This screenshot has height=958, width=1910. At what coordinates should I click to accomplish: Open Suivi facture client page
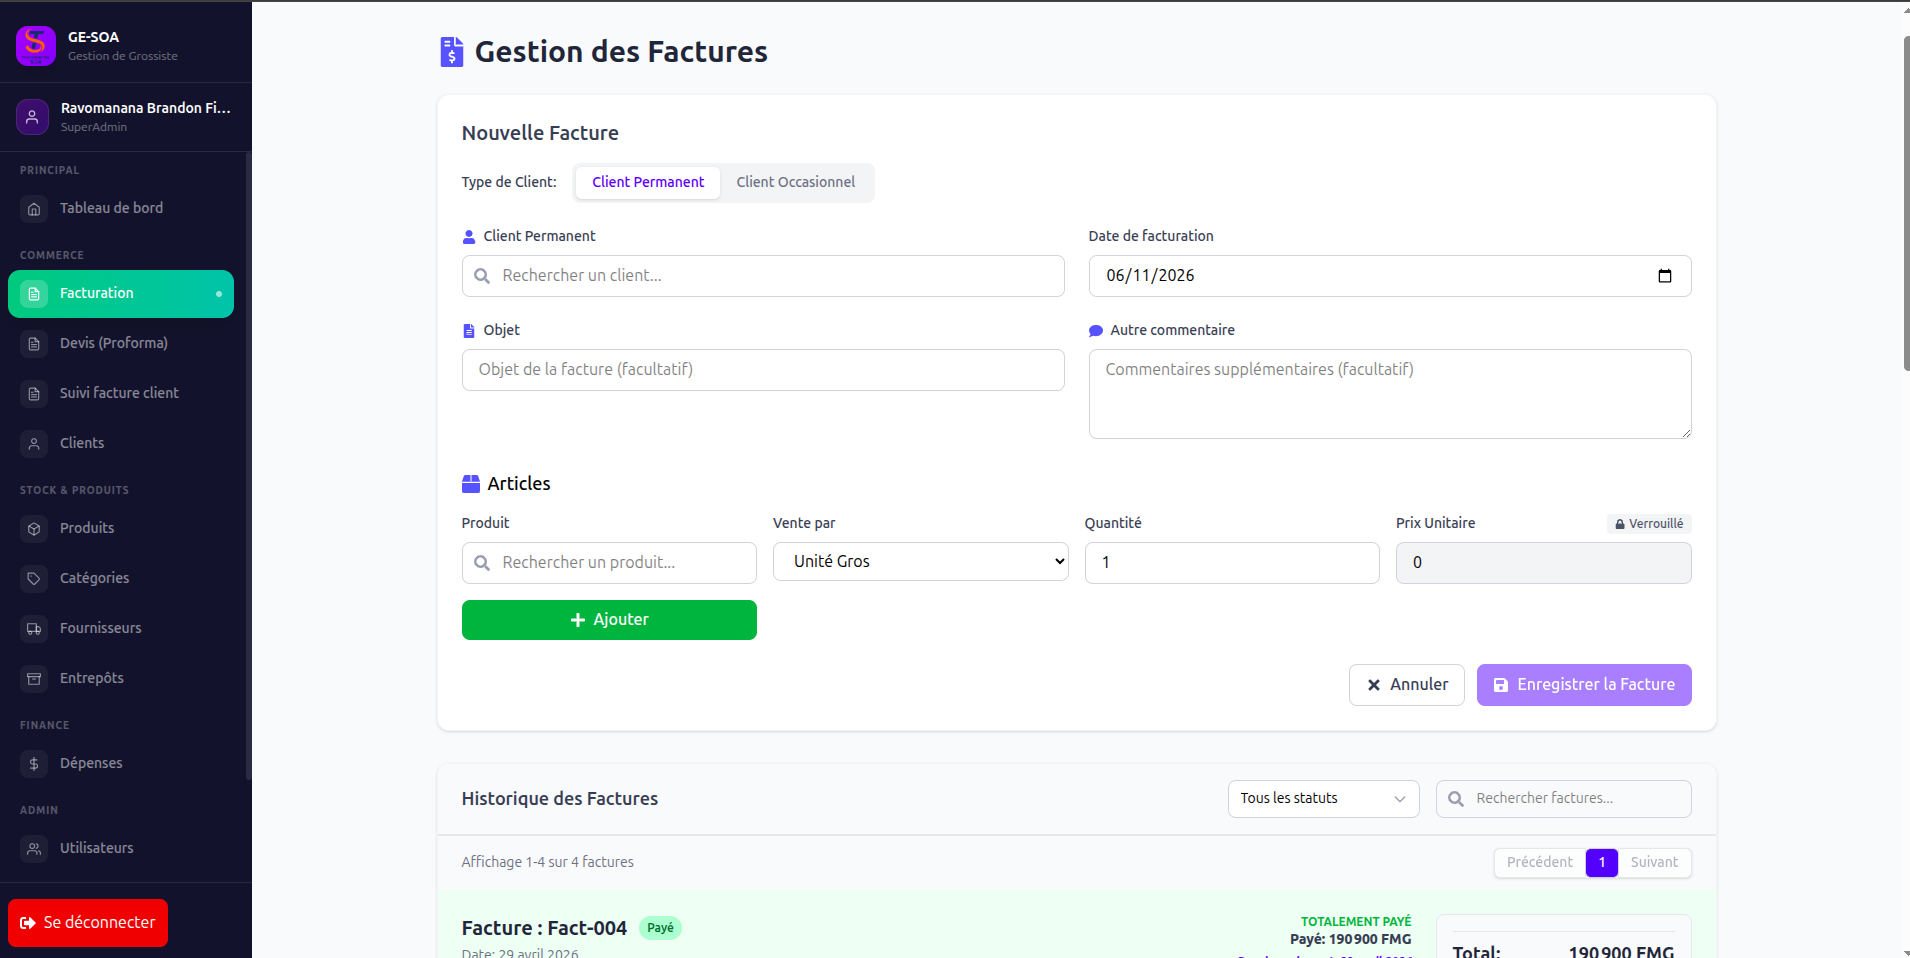click(x=121, y=394)
